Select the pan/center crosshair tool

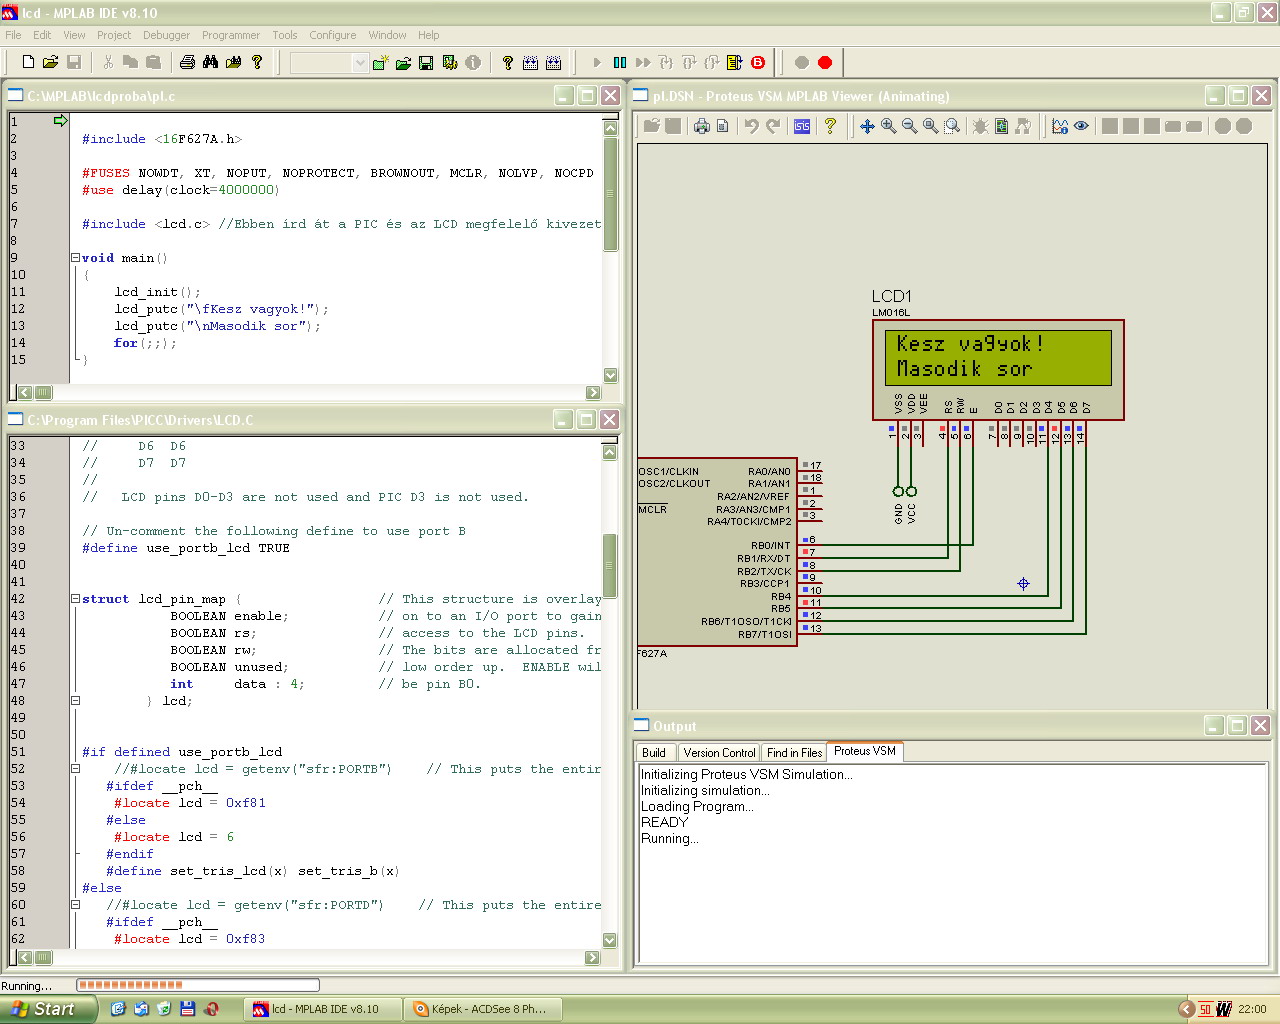point(867,126)
